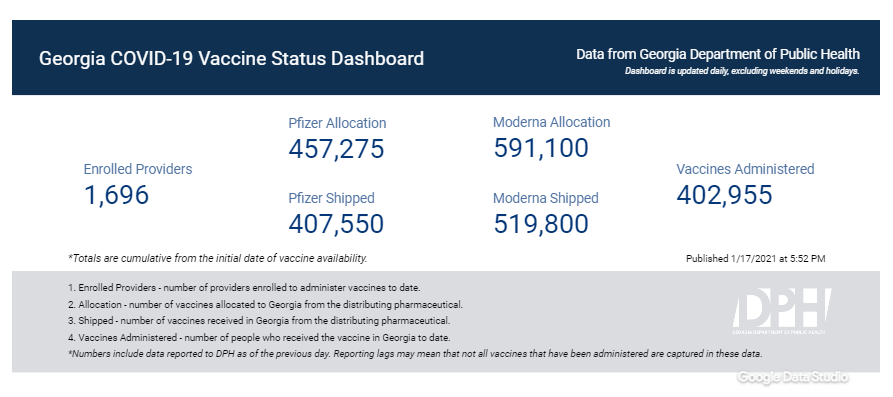Click the Vaccines Administered total 402,955

[x=724, y=194]
